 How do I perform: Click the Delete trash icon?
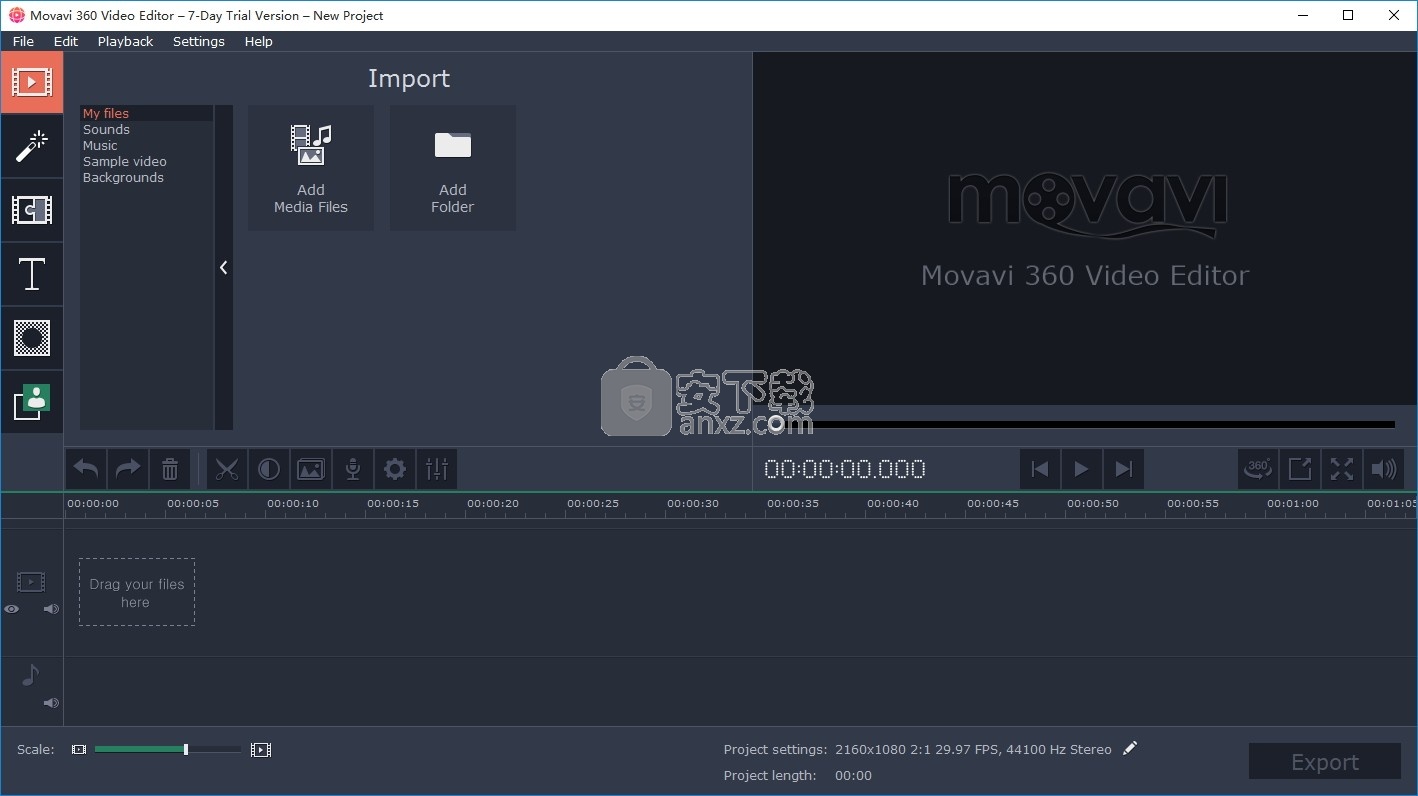coord(170,469)
